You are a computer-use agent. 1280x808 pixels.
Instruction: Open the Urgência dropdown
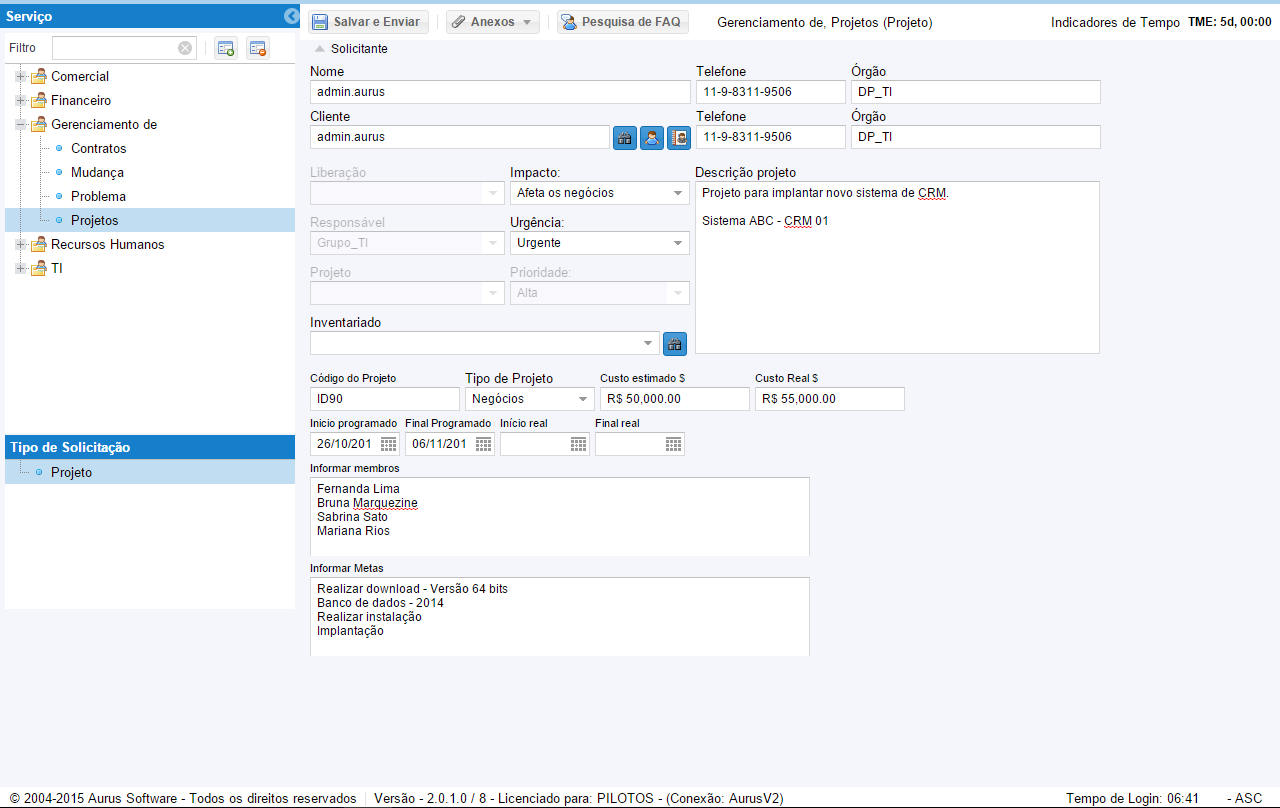[679, 243]
